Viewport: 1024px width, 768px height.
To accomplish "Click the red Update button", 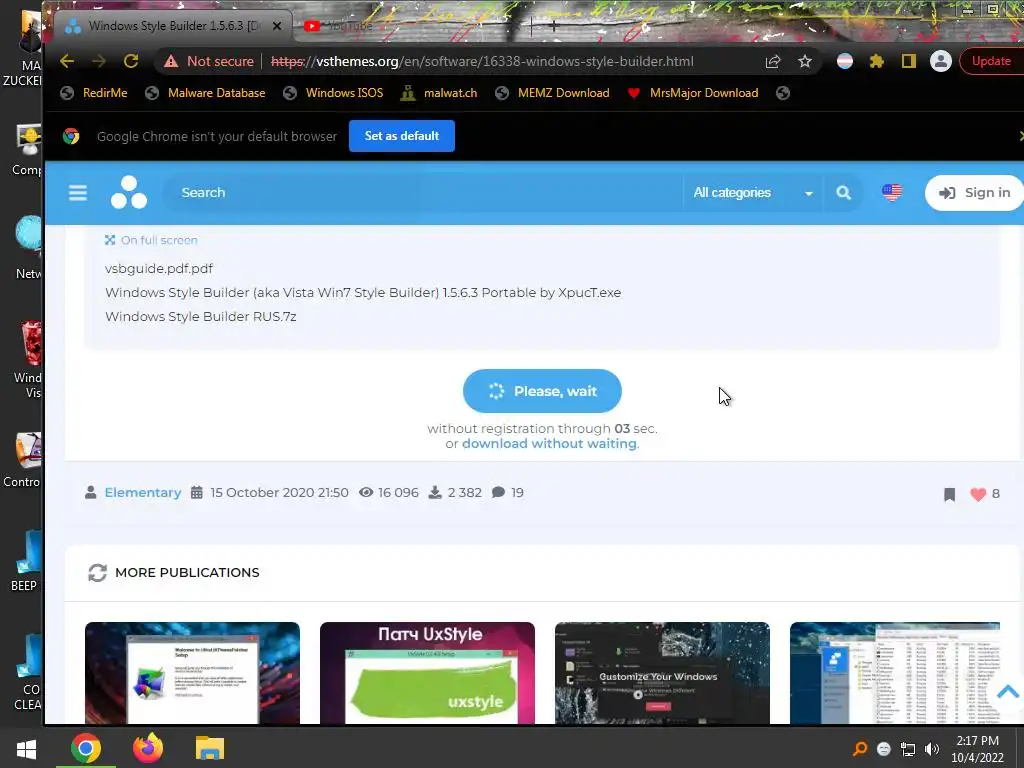I will click(991, 61).
